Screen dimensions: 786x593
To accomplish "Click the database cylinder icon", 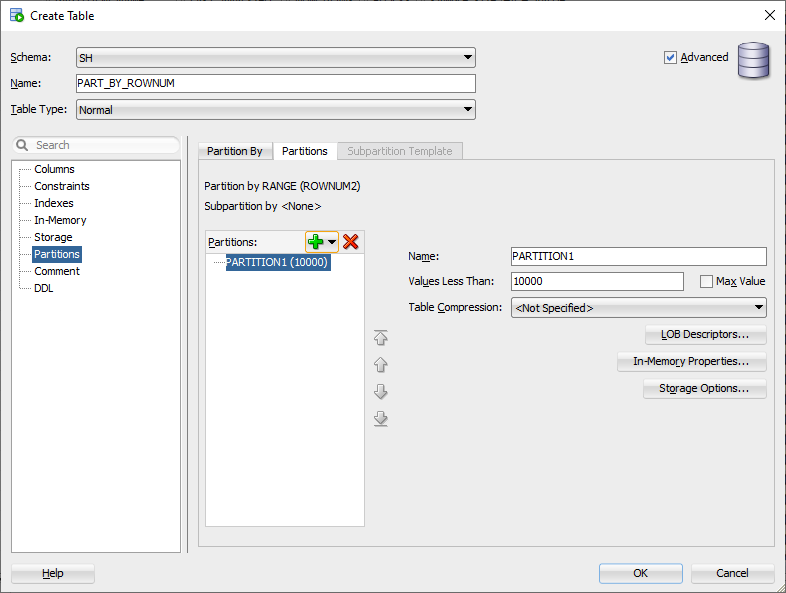I will coord(753,60).
